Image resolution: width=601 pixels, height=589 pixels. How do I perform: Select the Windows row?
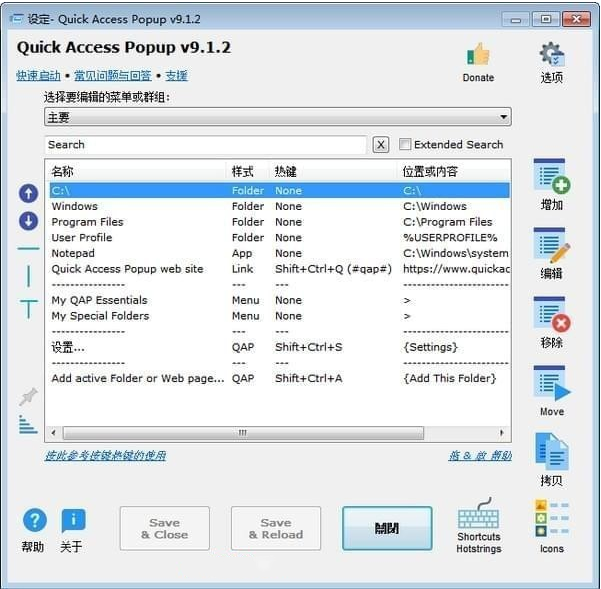coord(279,206)
